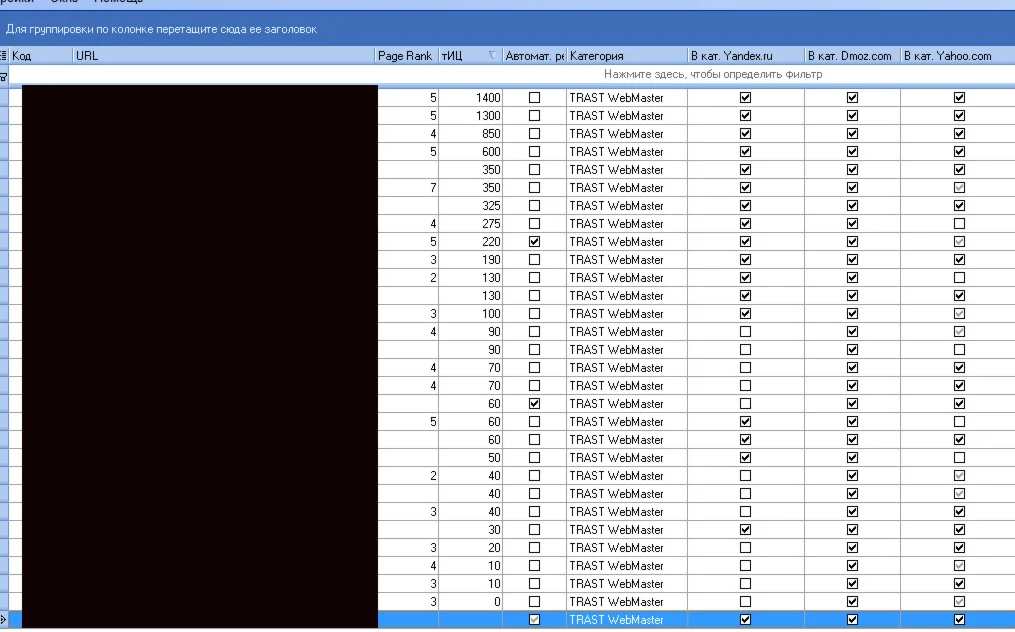The width and height of the screenshot is (1015, 632).
Task: Uncheck the Yandex.ru checkbox in the top row
Action: point(745,97)
